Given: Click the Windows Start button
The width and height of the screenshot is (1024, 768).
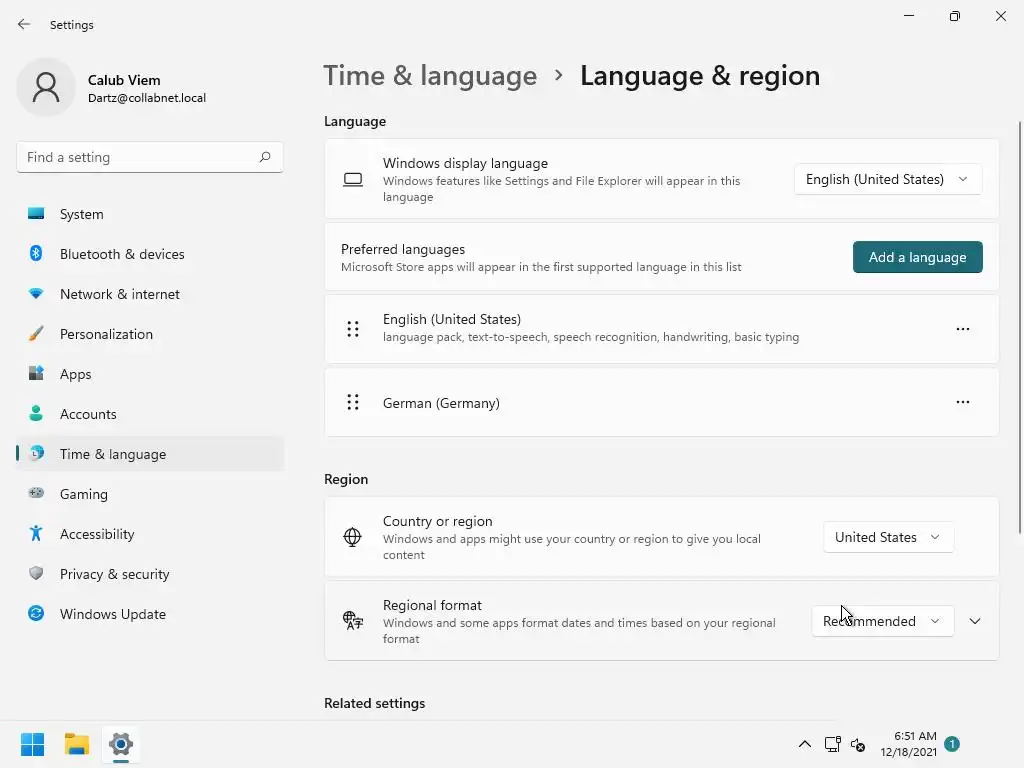Looking at the screenshot, I should click(x=32, y=744).
